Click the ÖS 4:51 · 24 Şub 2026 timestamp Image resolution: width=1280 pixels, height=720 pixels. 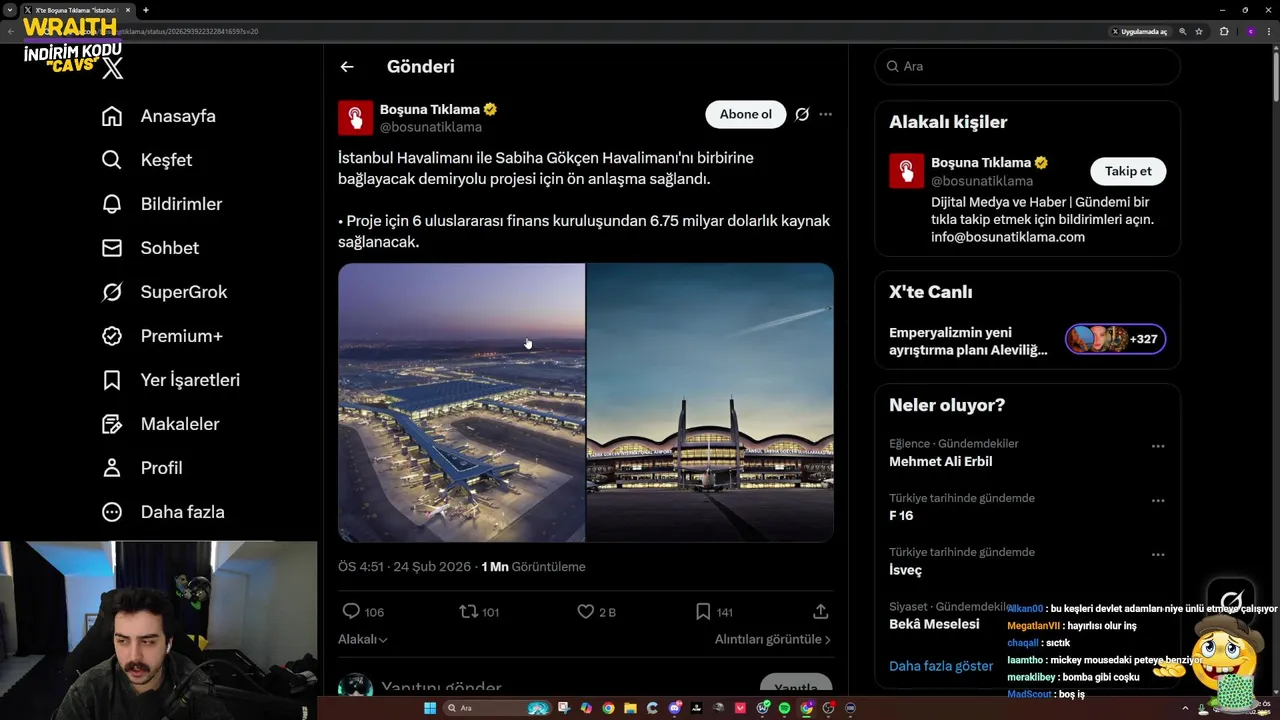pyautogui.click(x=404, y=567)
